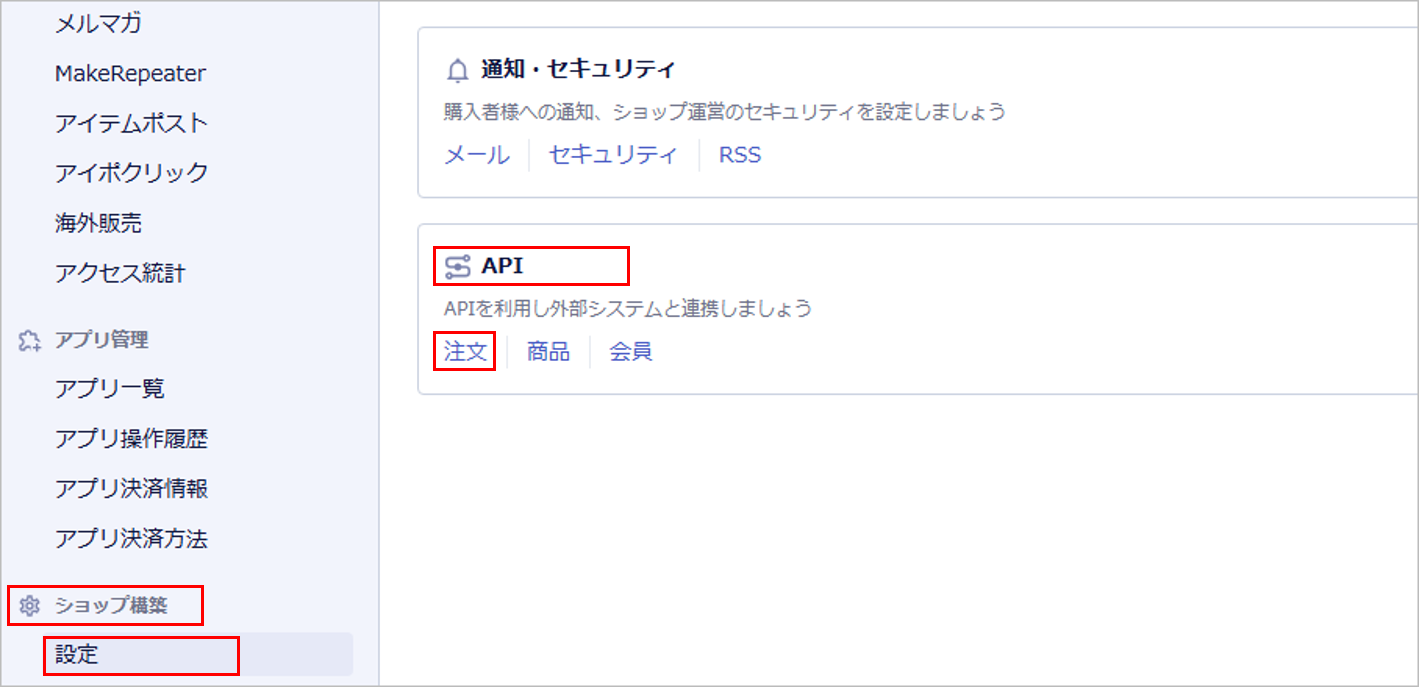Viewport: 1419px width, 687px height.
Task: Open the 会員 API link
Action: click(631, 352)
